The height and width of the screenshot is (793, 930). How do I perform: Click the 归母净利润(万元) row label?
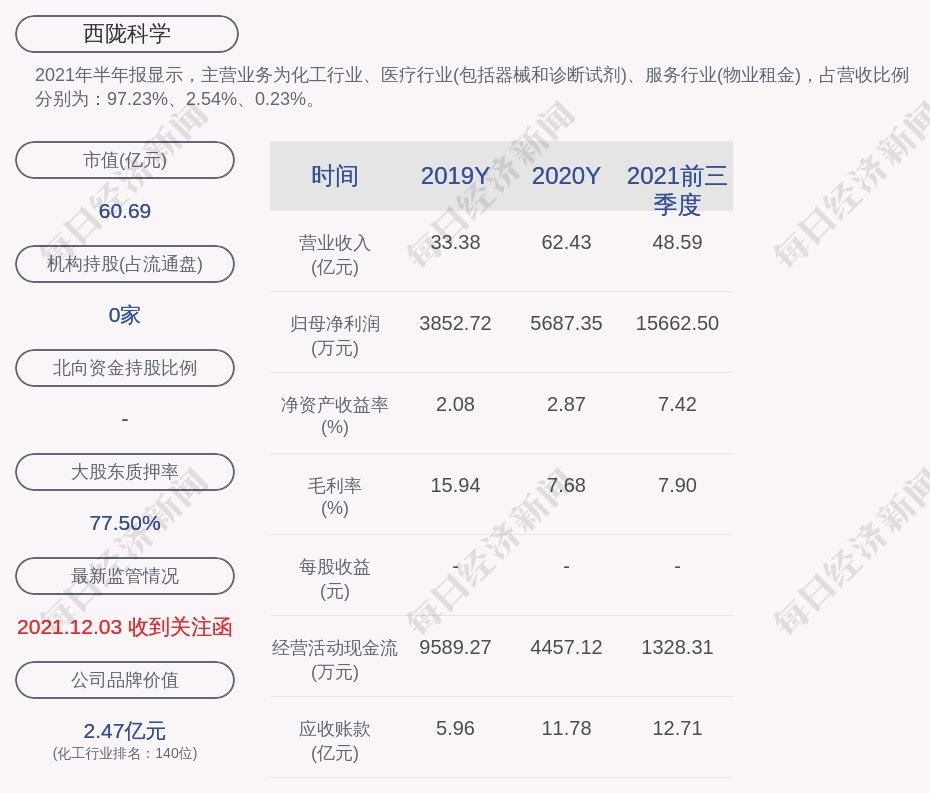tap(335, 336)
